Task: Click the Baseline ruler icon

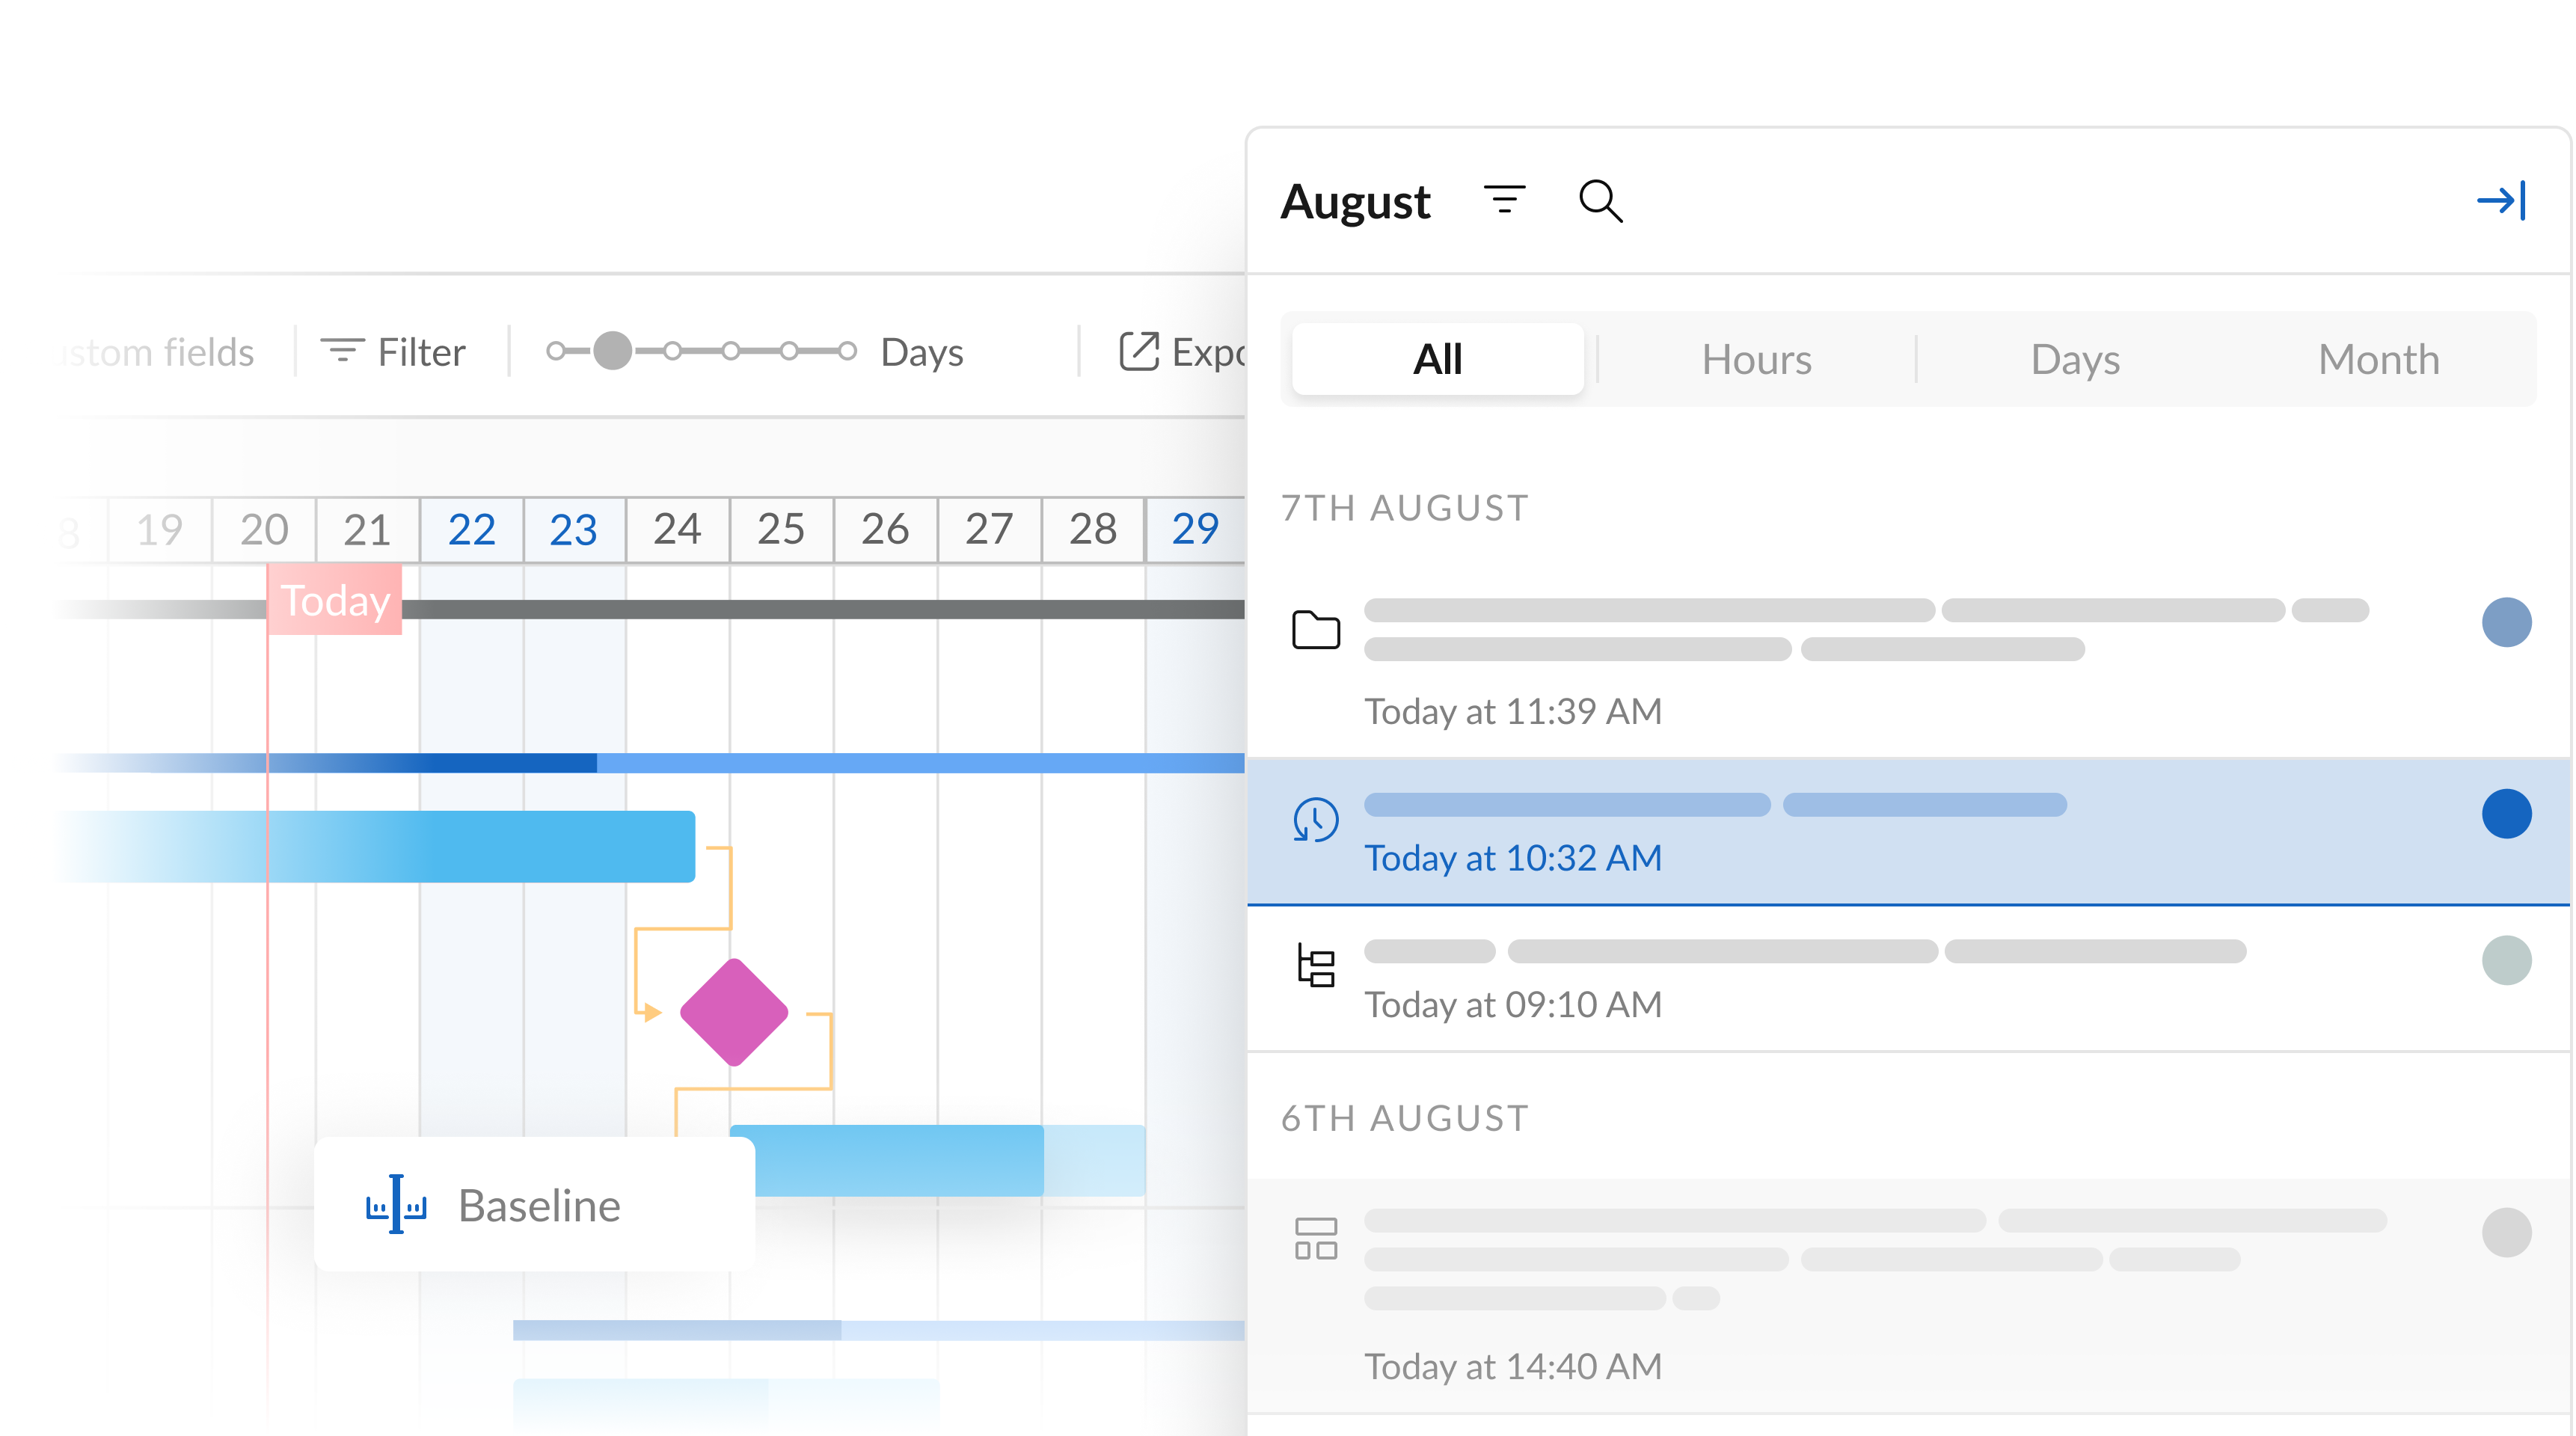Action: (x=396, y=1205)
